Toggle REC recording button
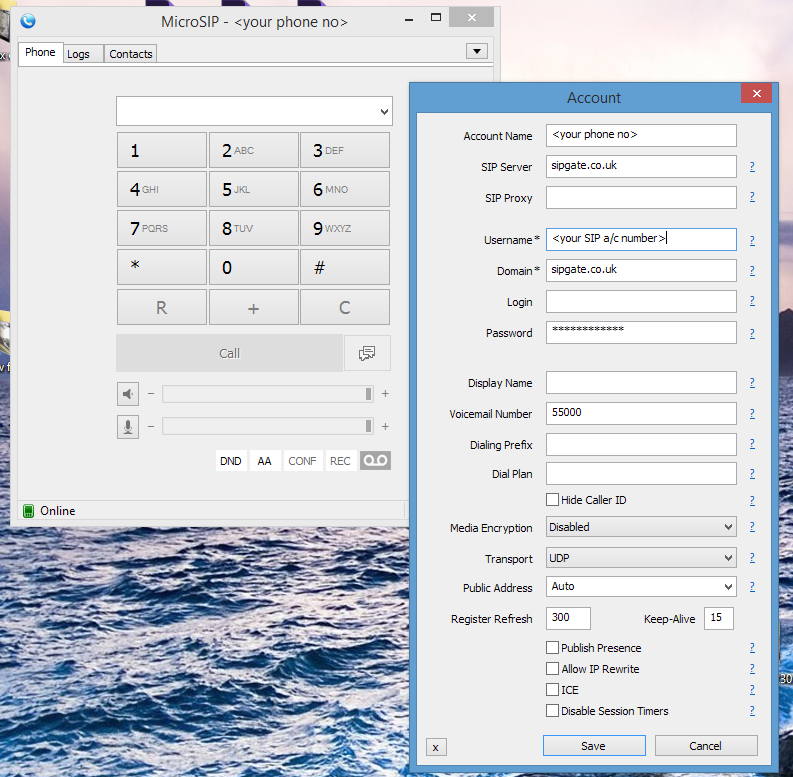Screen dimensions: 793x777 pyautogui.click(x=340, y=461)
